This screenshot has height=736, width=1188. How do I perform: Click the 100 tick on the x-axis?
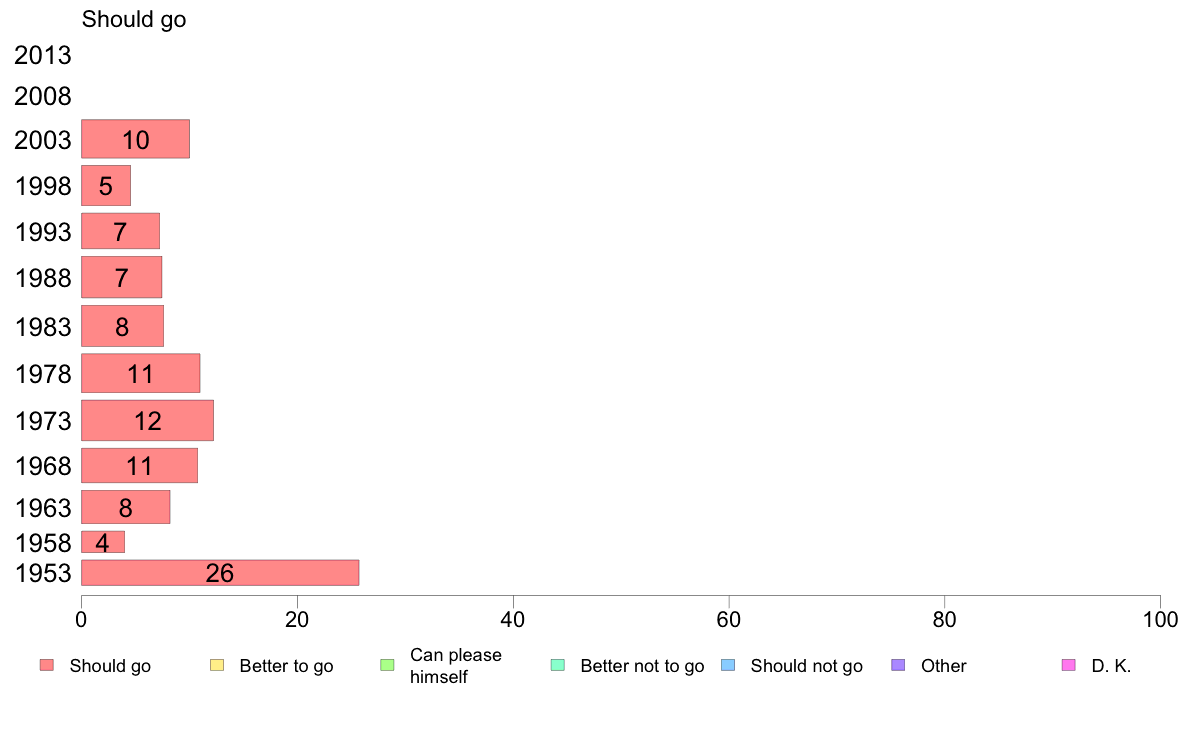click(x=1160, y=619)
